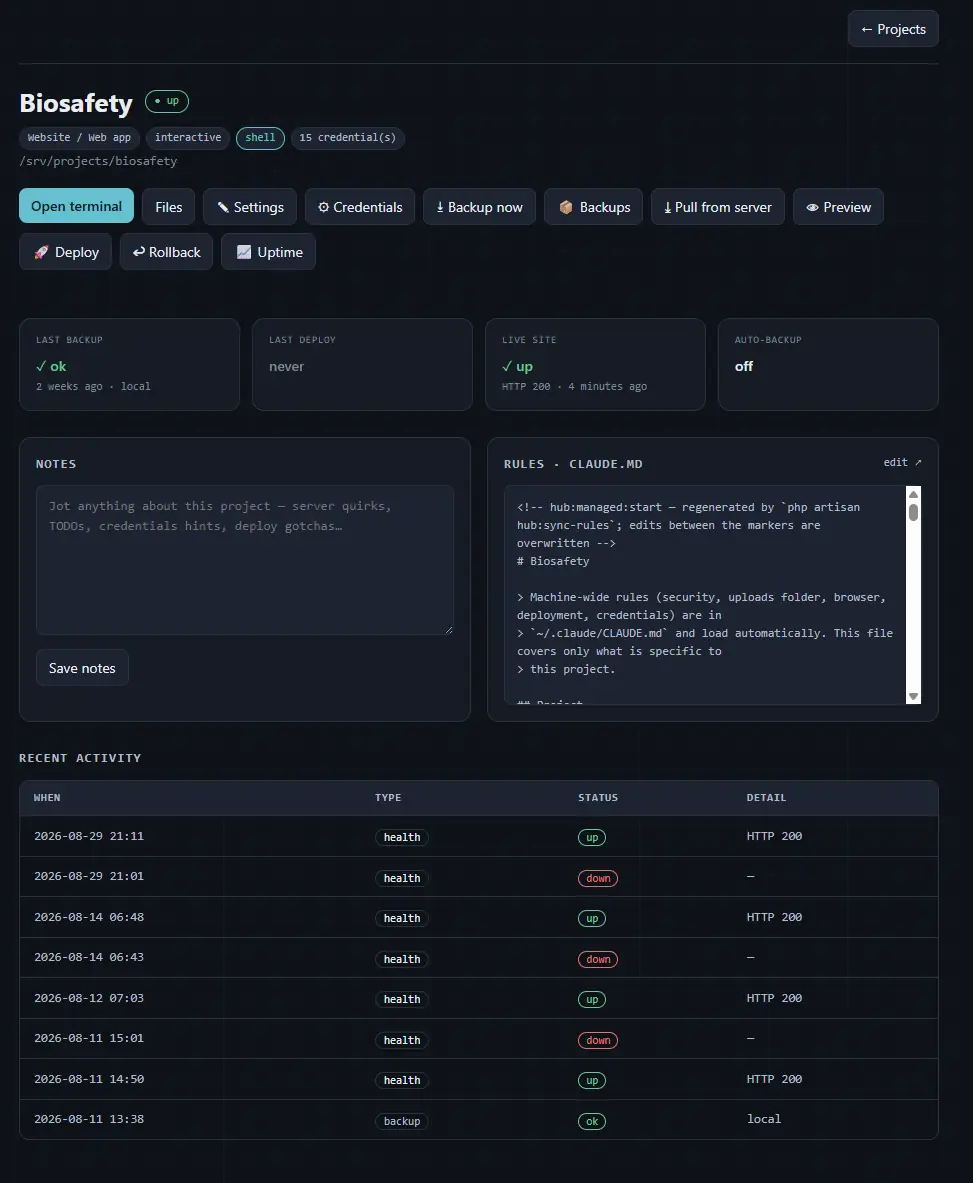Click the 'Website / Web app' badge
Viewport: 973px width, 1183px height.
(x=79, y=138)
